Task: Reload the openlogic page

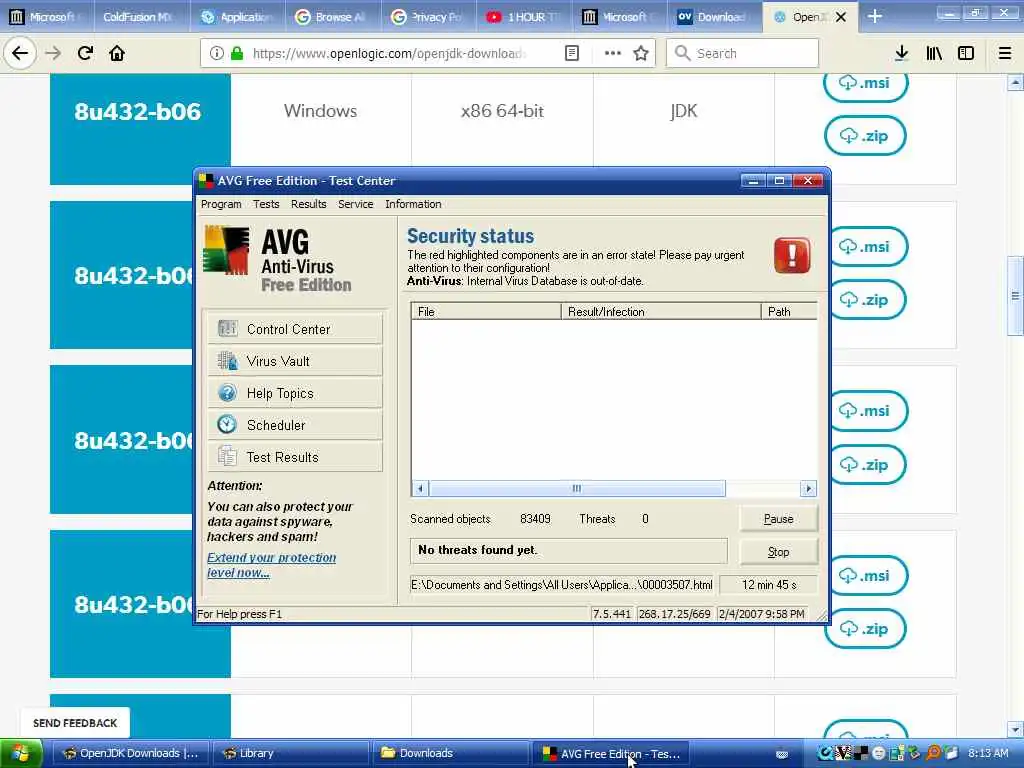Action: click(x=85, y=53)
